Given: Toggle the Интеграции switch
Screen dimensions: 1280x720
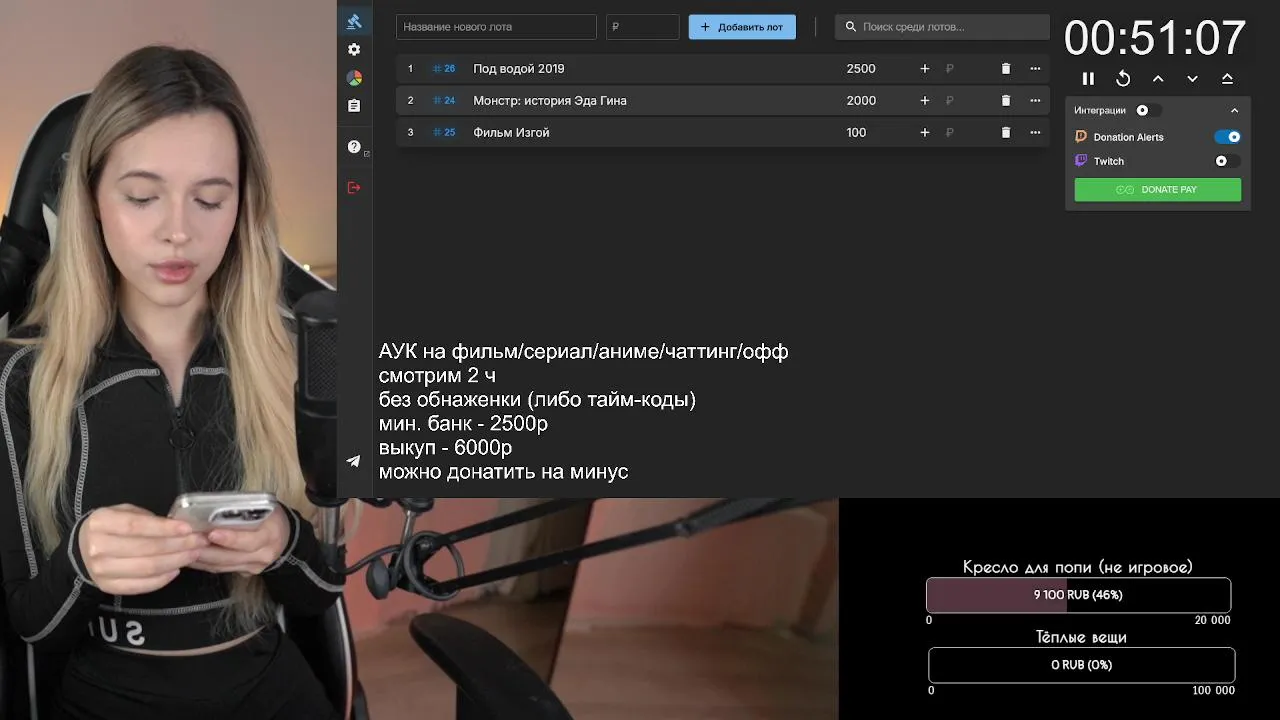Looking at the screenshot, I should tap(1148, 110).
